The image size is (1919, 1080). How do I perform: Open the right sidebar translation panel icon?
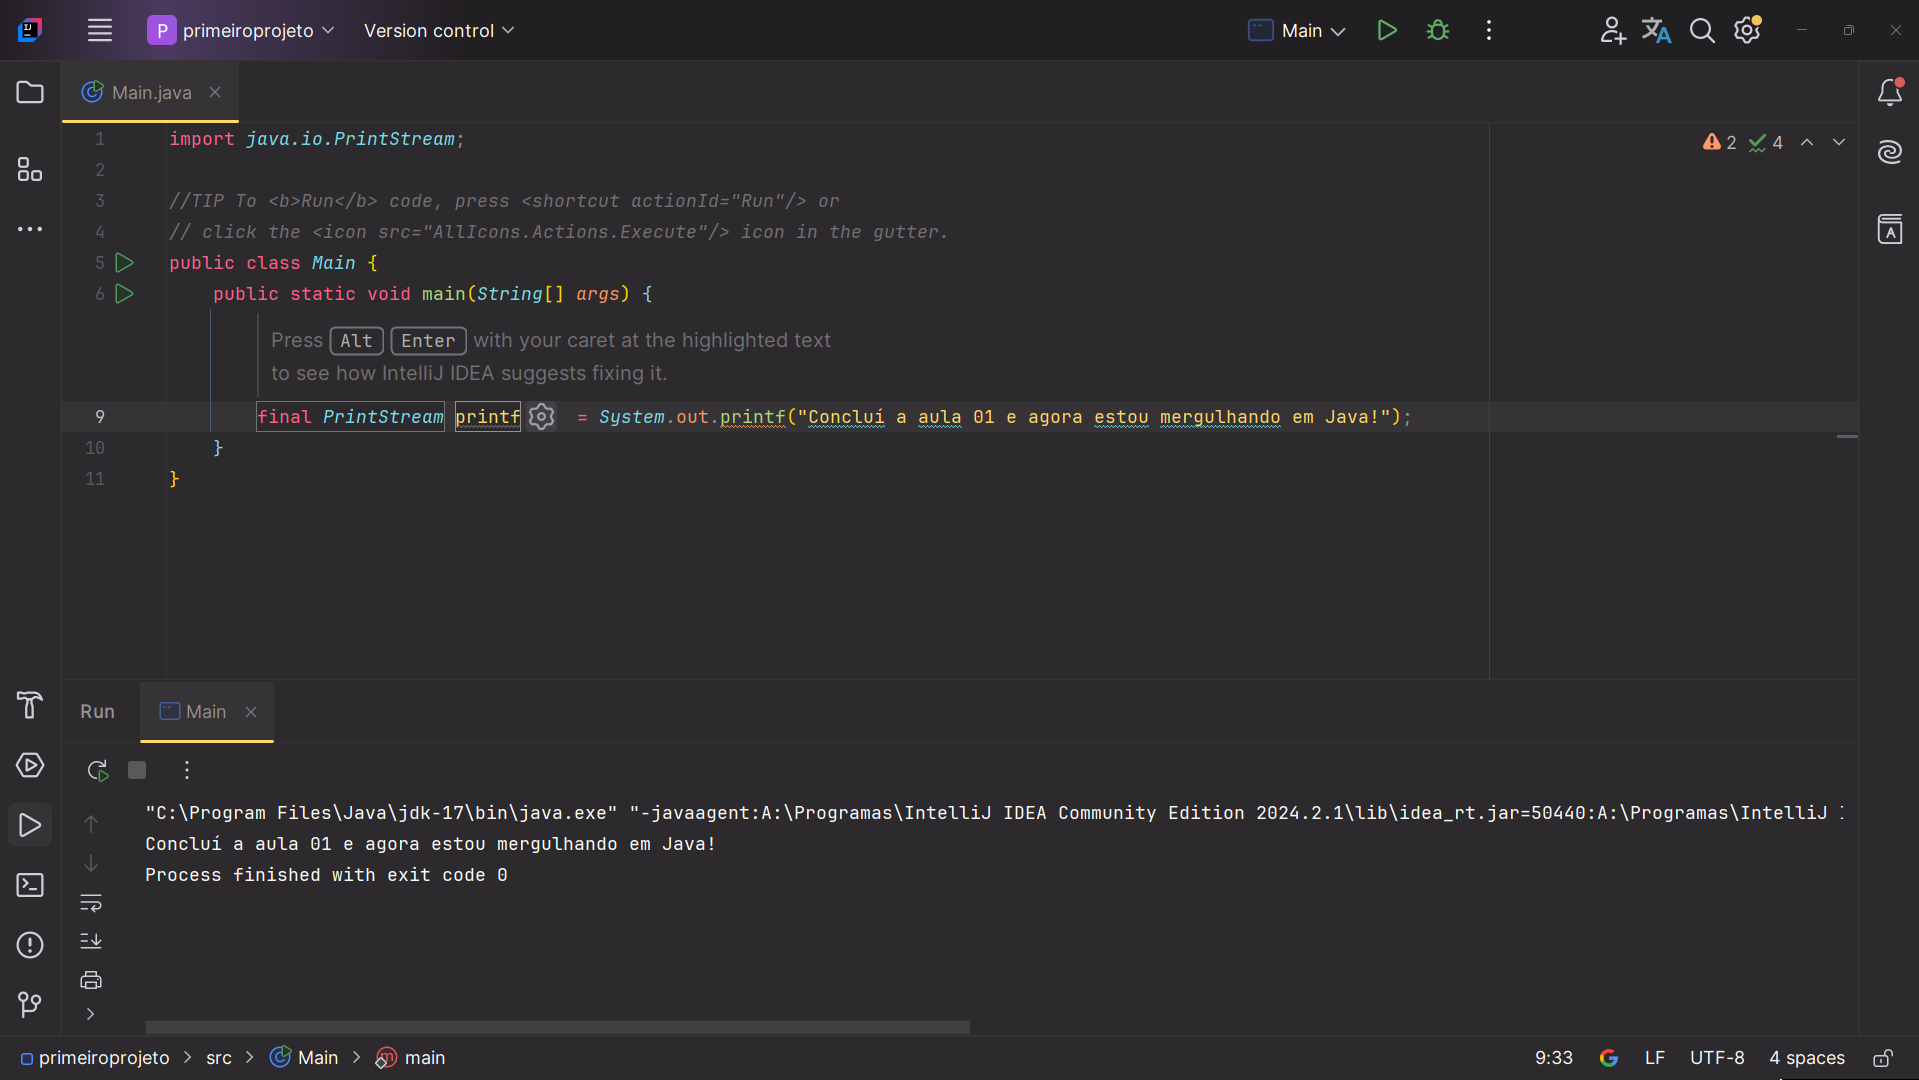tap(1889, 229)
